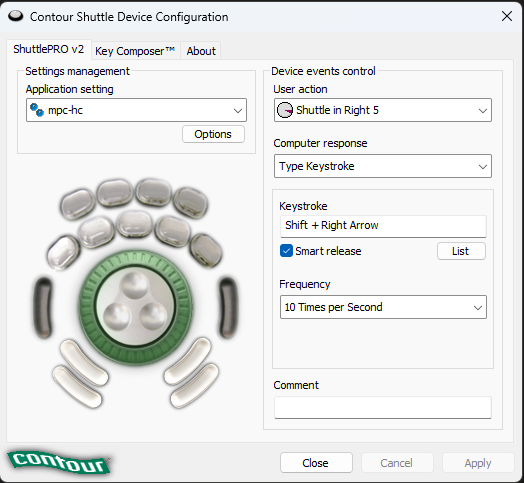Expand the Frequency 10 Times per Second dropdown
Screen dimensions: 524x483
click(383, 307)
